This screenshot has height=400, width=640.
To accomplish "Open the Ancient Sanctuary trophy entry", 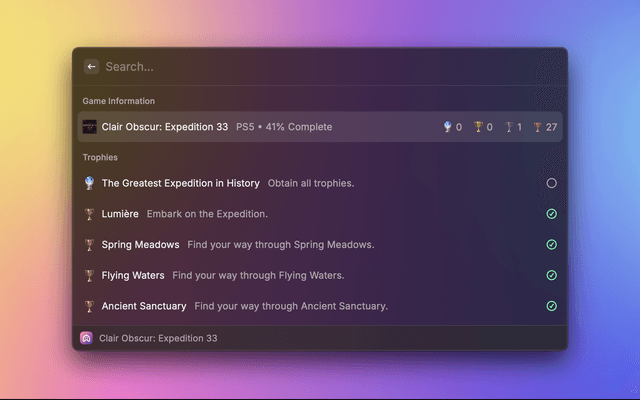I will [144, 306].
